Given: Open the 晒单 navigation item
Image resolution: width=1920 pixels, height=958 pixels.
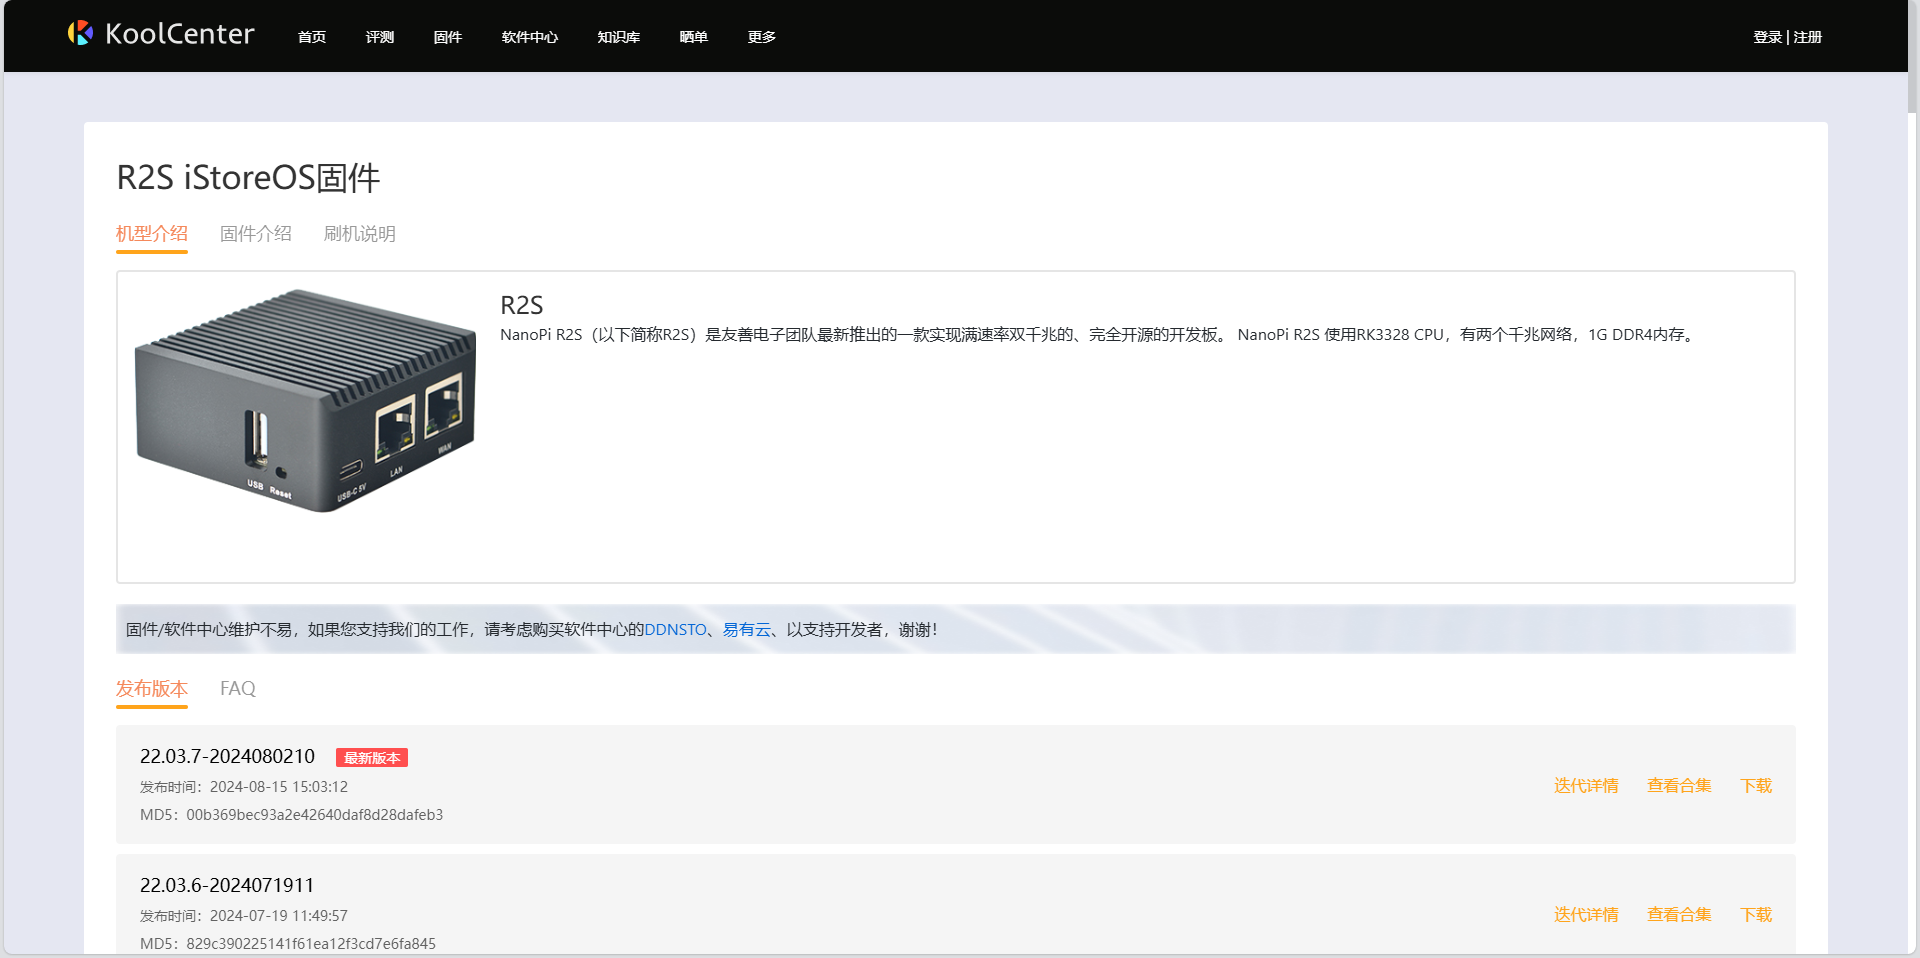Looking at the screenshot, I should click(x=693, y=36).
